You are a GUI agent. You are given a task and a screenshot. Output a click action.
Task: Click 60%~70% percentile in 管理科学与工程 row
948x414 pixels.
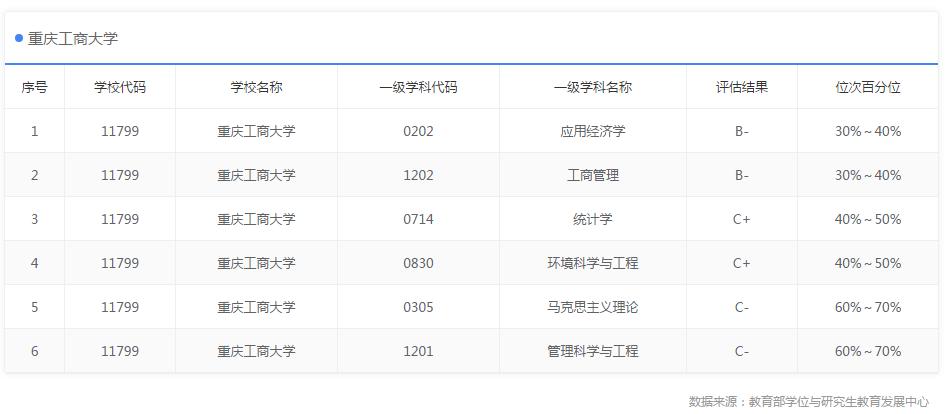coord(868,351)
